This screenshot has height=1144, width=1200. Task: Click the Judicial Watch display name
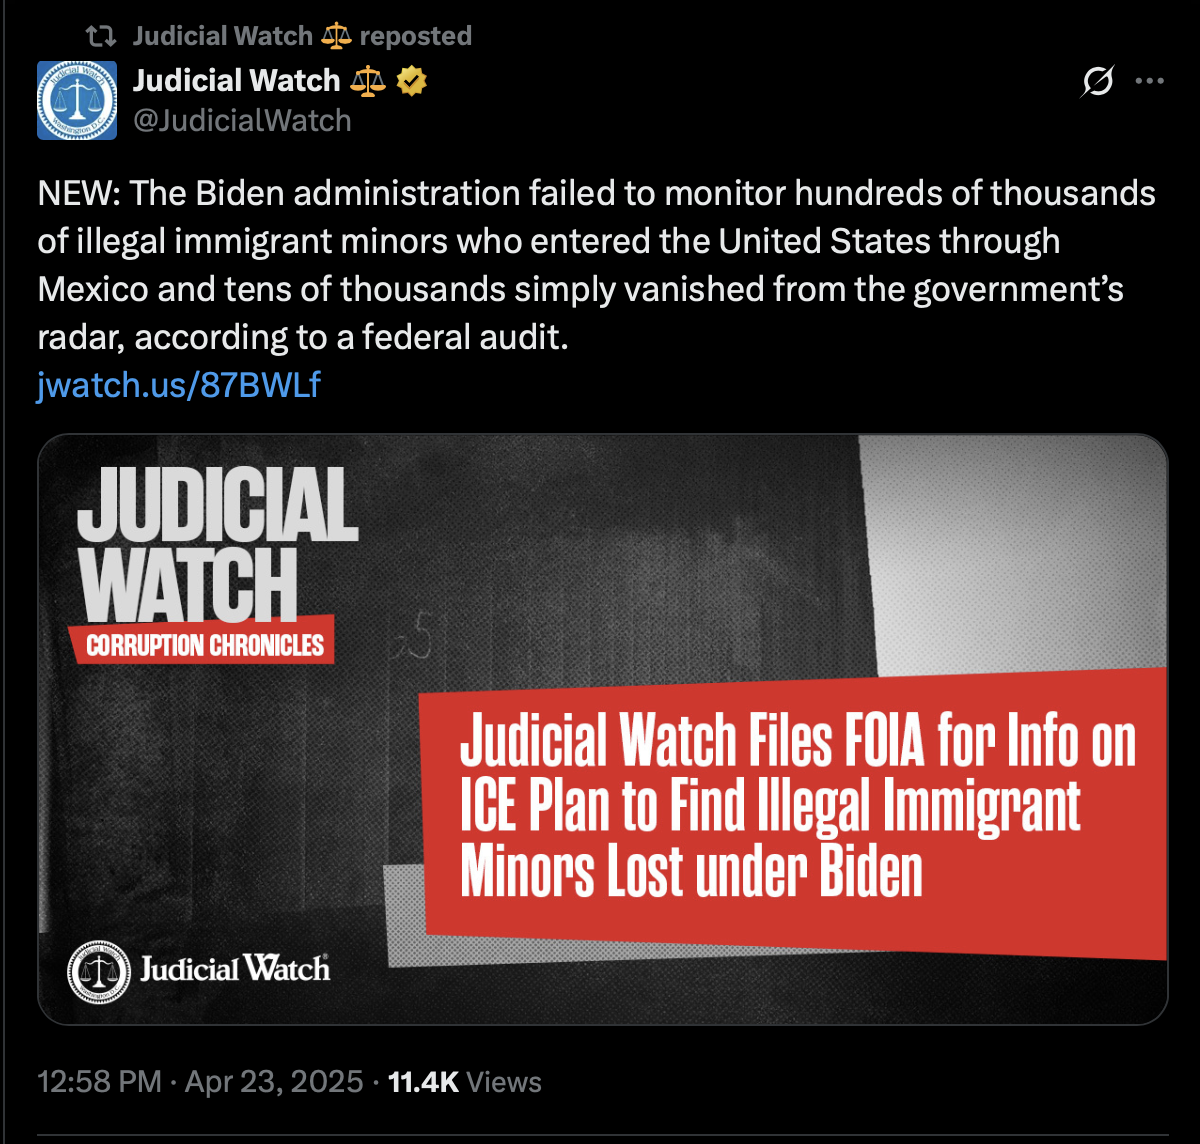coord(237,80)
